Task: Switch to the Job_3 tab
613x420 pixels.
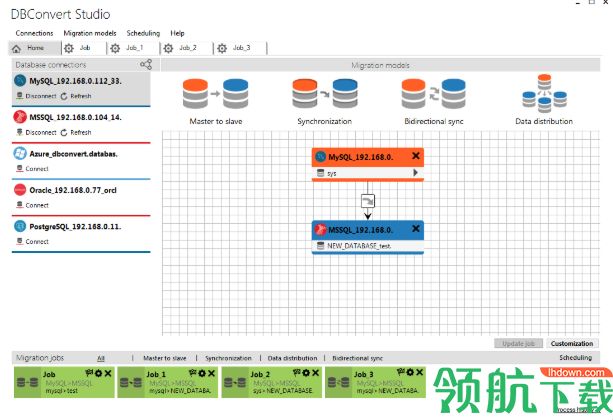Action: pyautogui.click(x=241, y=48)
